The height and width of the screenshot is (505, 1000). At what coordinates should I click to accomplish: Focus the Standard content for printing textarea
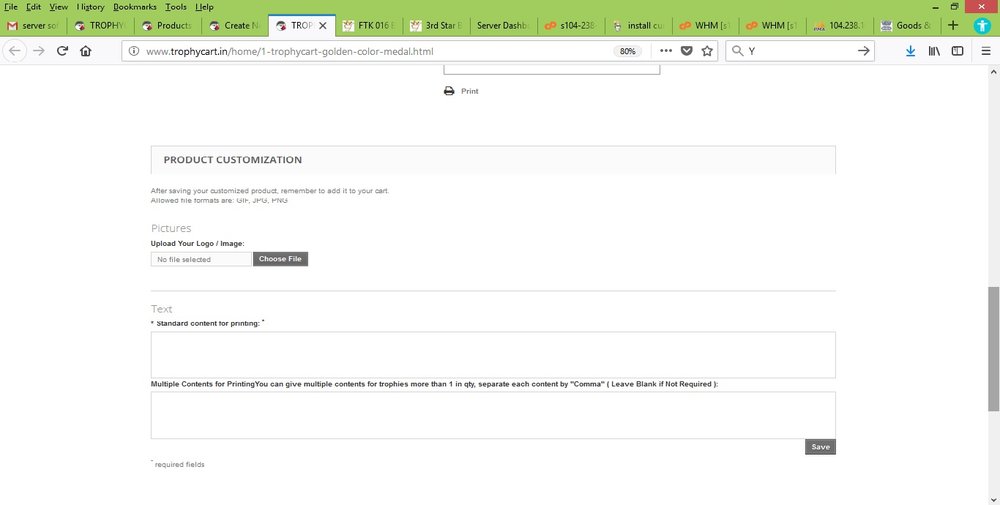493,355
